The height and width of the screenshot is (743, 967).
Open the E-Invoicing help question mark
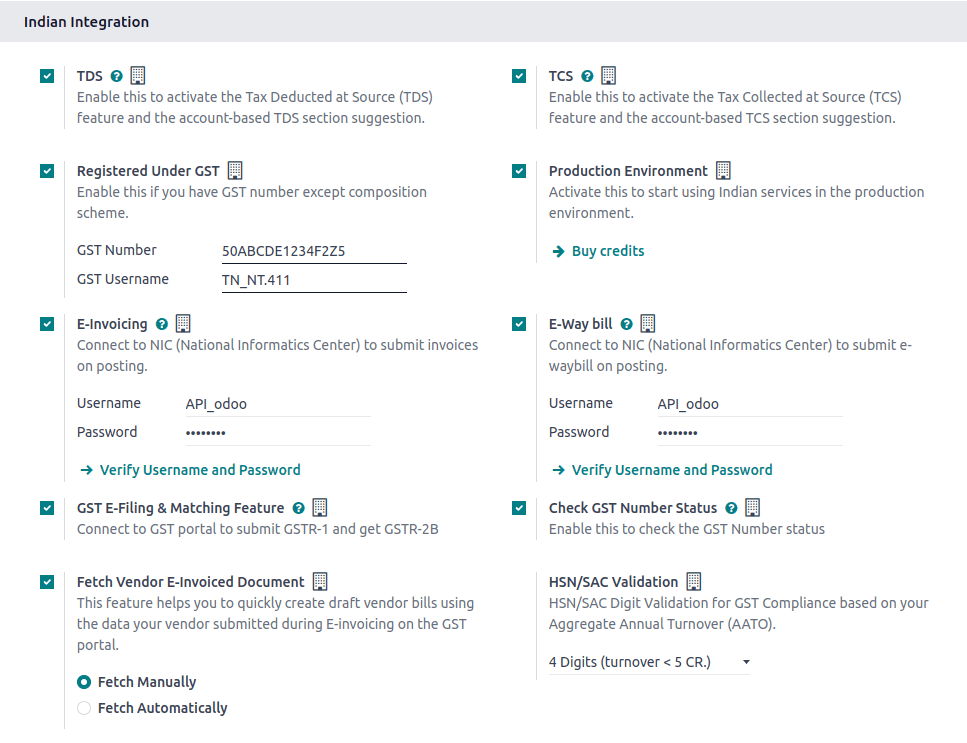click(x=161, y=324)
